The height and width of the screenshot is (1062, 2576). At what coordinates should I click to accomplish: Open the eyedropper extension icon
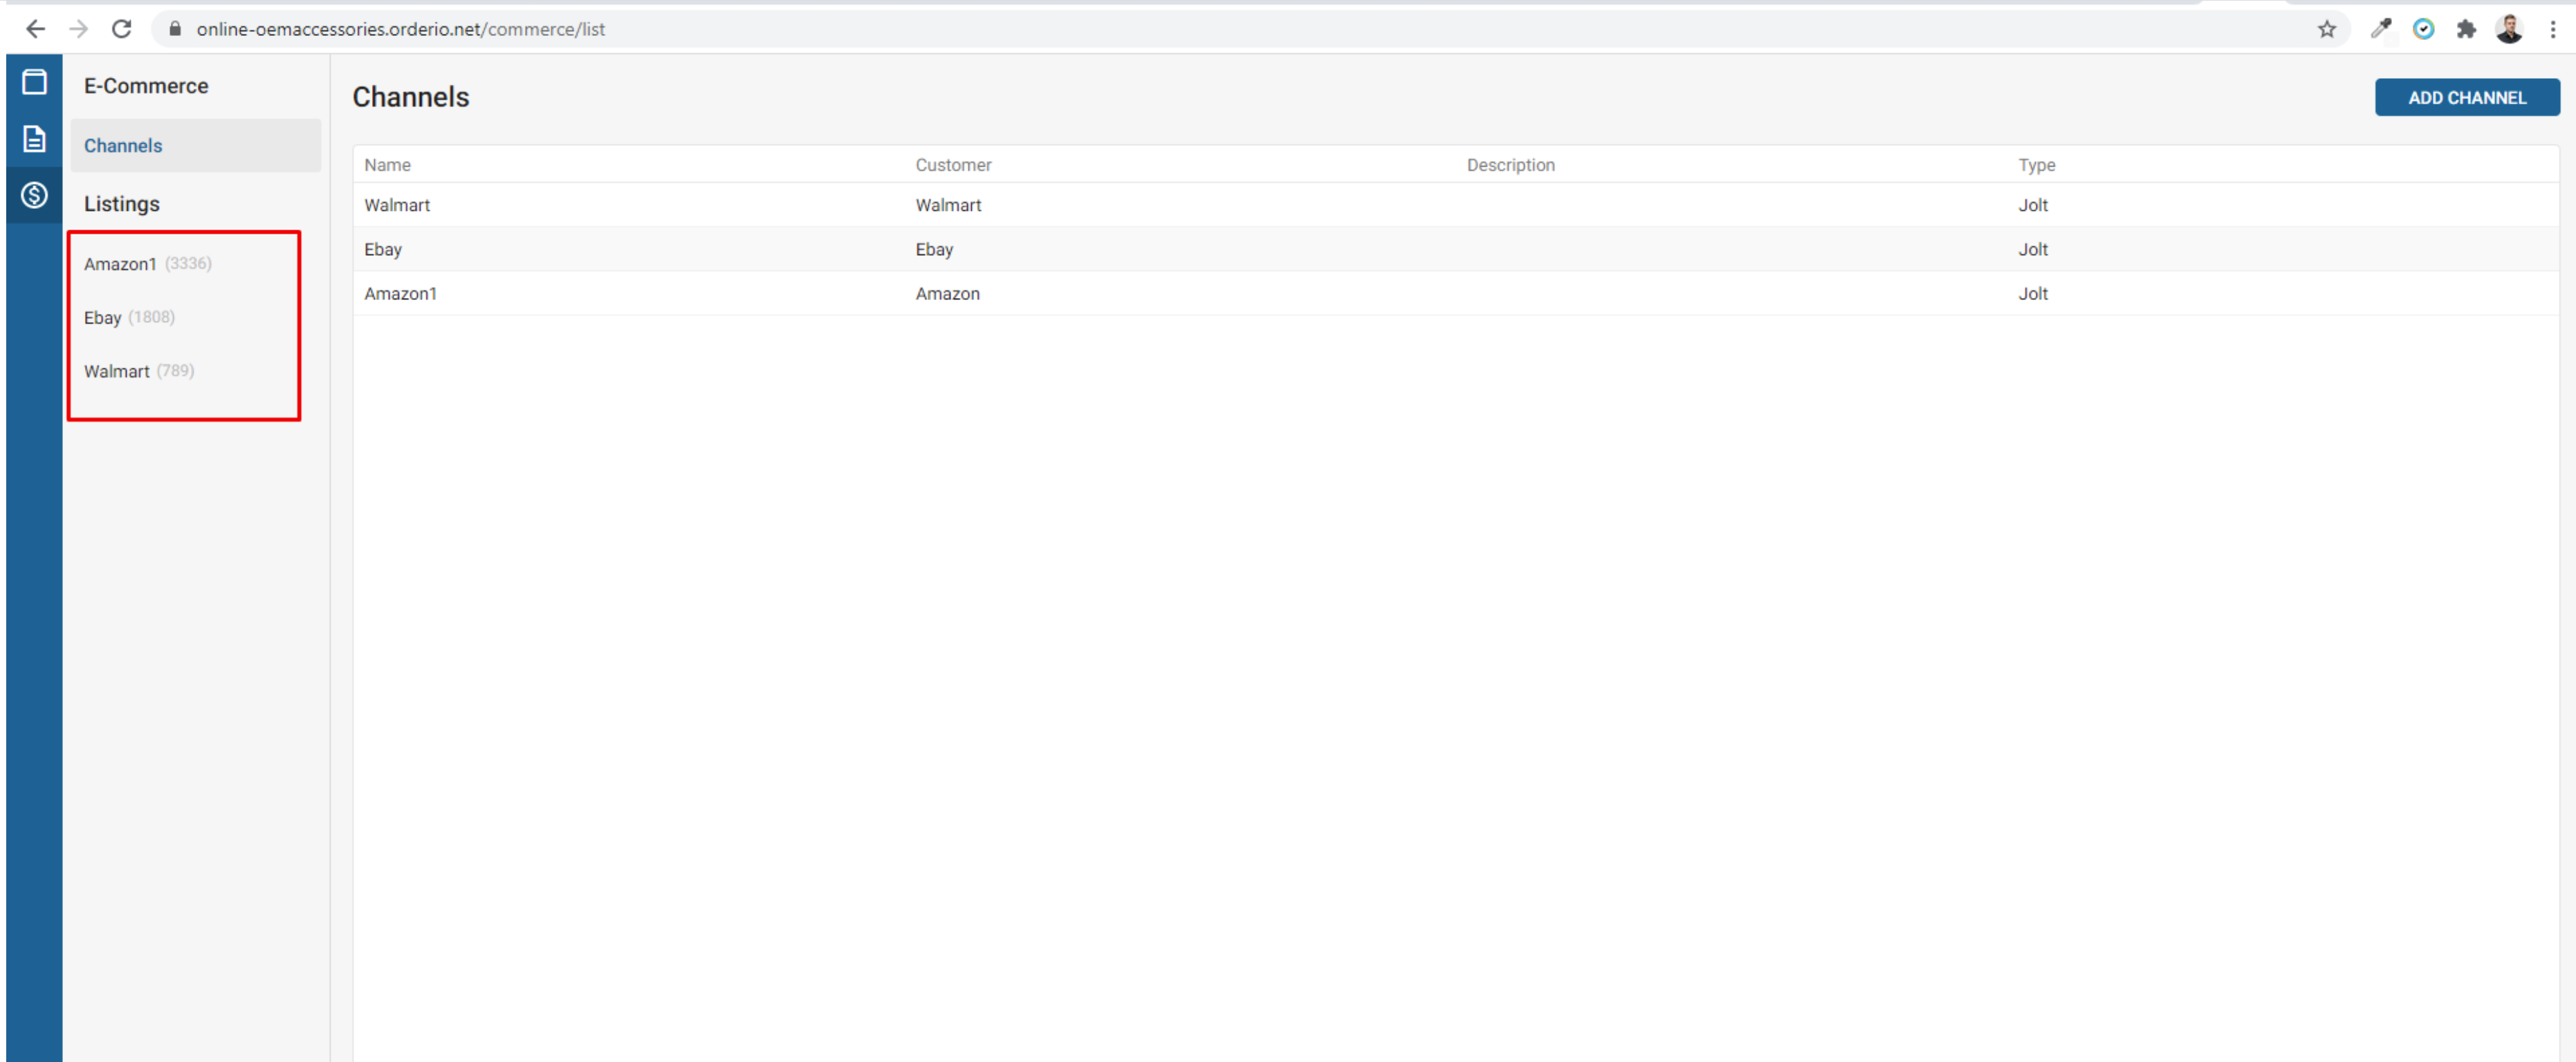tap(2380, 29)
